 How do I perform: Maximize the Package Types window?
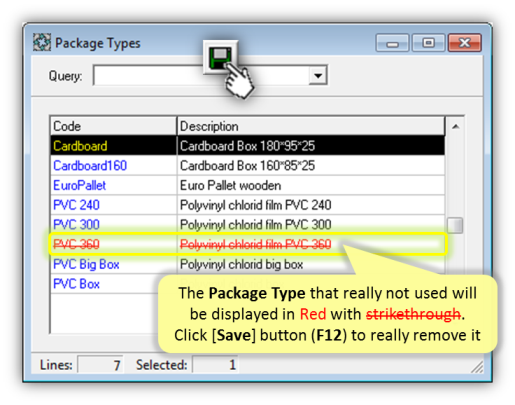[428, 43]
